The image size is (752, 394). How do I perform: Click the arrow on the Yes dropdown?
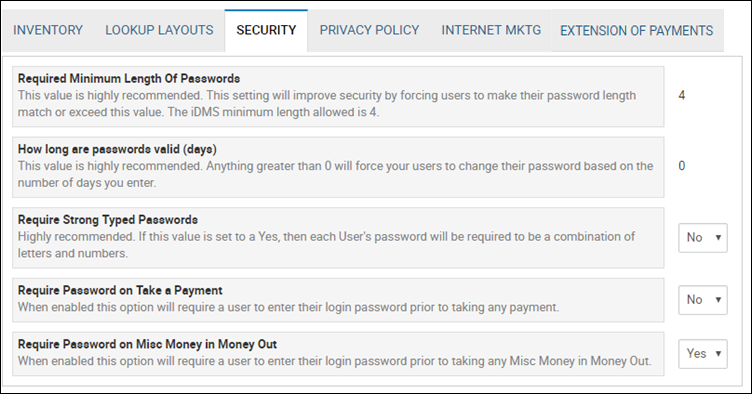point(718,354)
